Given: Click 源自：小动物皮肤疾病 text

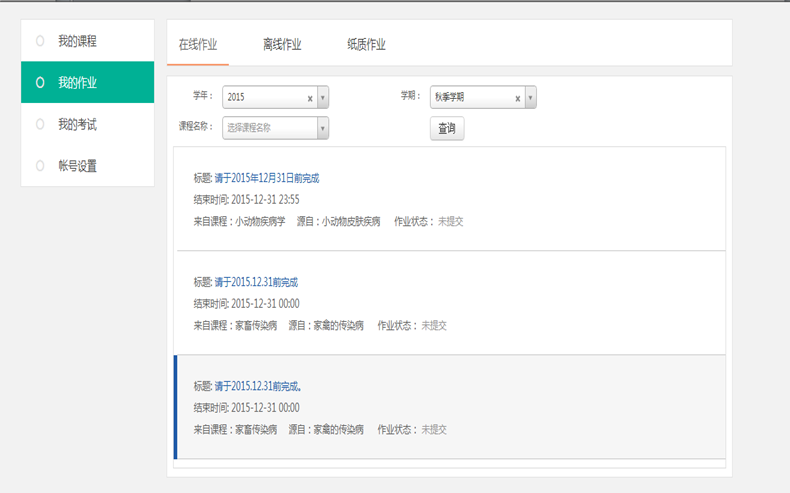Looking at the screenshot, I should pyautogui.click(x=339, y=222).
